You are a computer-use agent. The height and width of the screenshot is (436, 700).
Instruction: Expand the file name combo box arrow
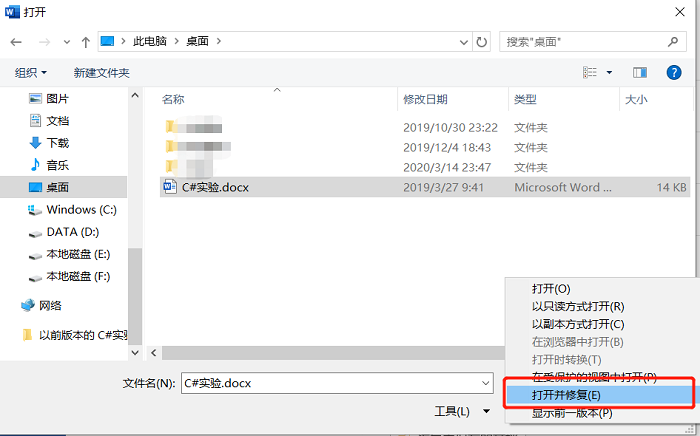(x=486, y=383)
